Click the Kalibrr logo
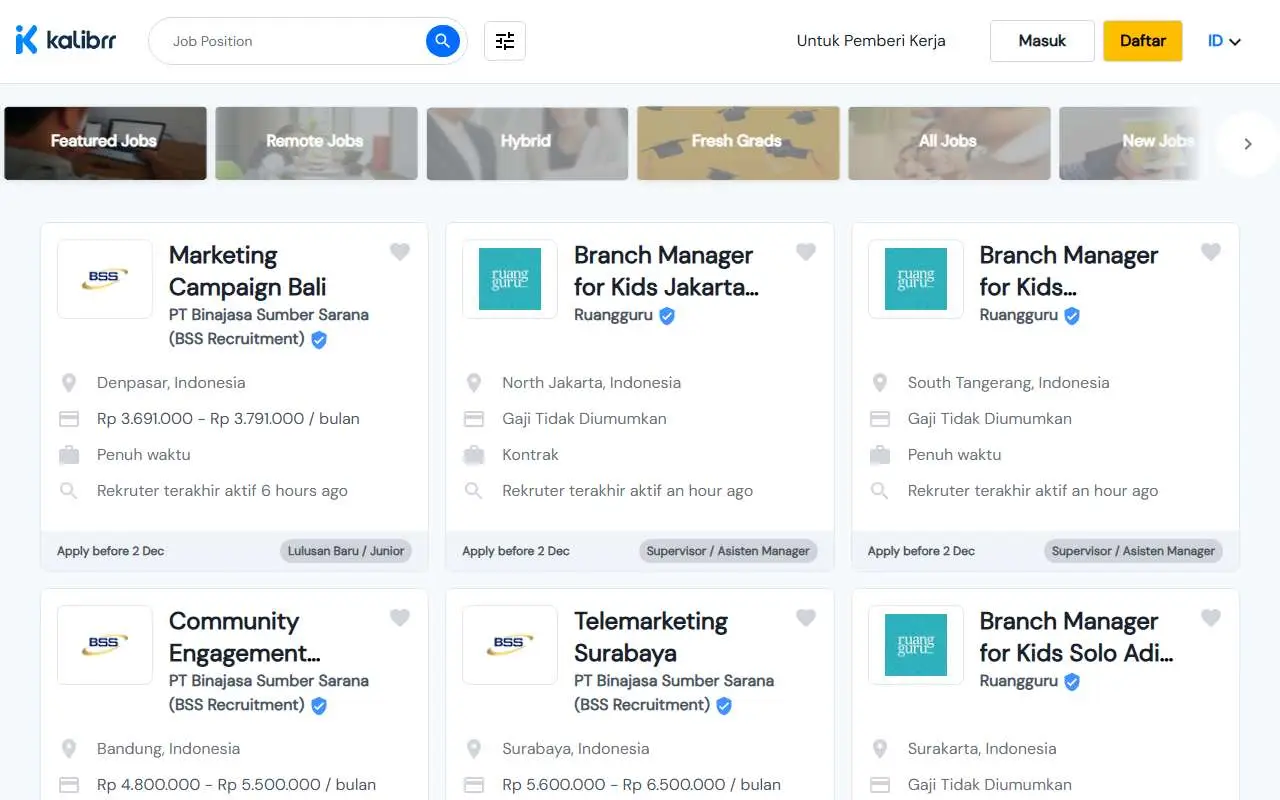Viewport: 1280px width, 800px height. 66,40
